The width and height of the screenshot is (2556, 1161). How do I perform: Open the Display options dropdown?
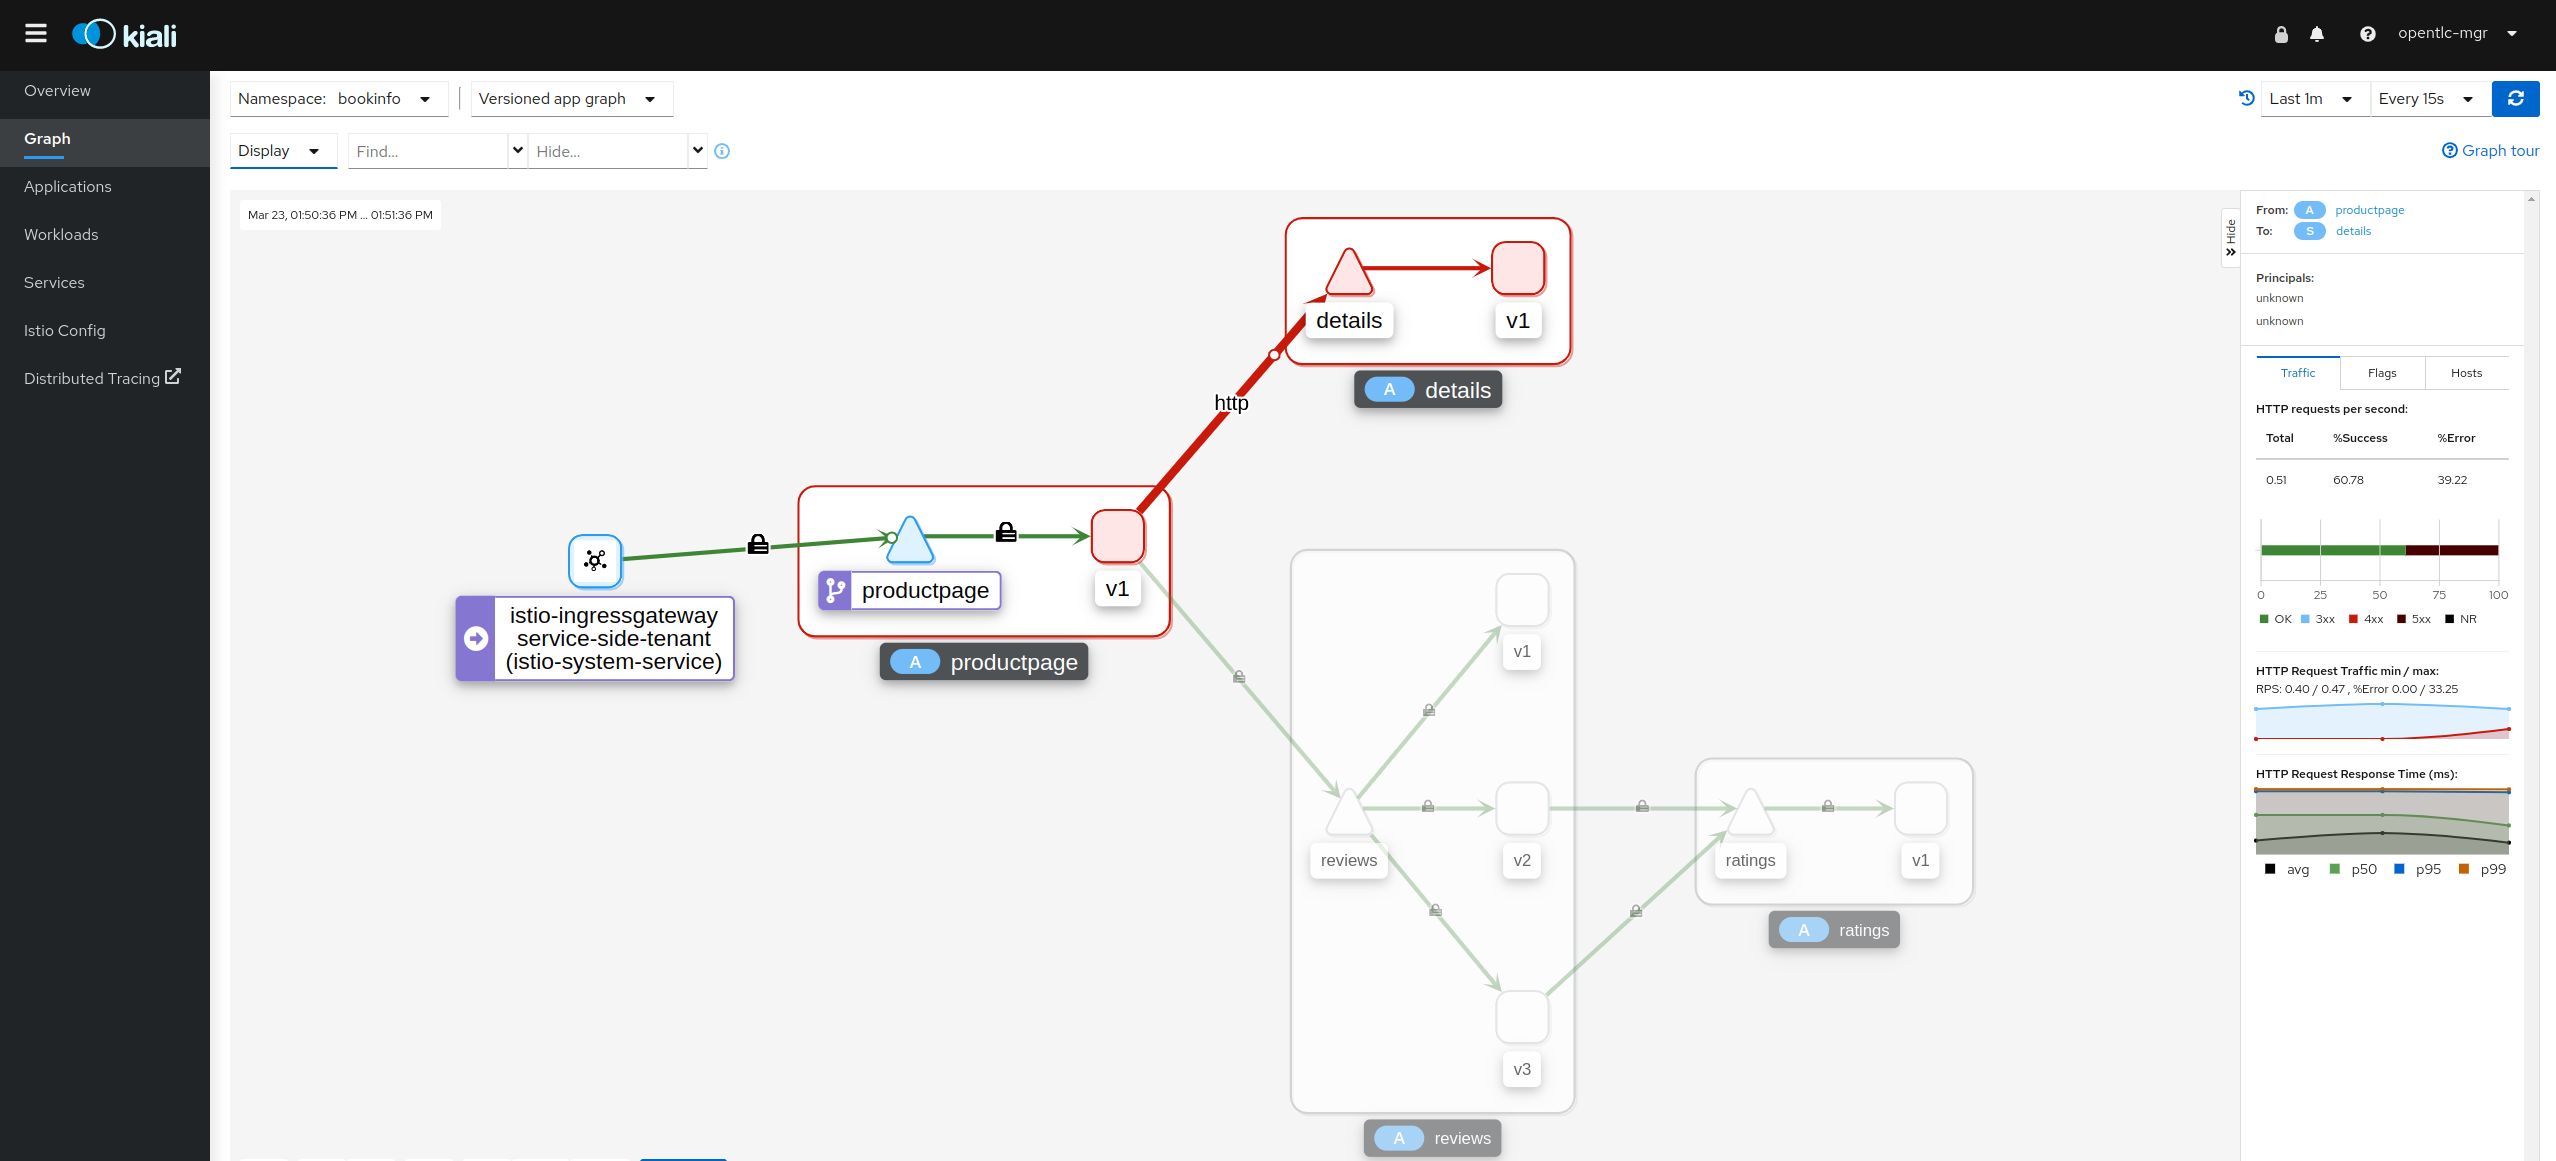click(283, 151)
